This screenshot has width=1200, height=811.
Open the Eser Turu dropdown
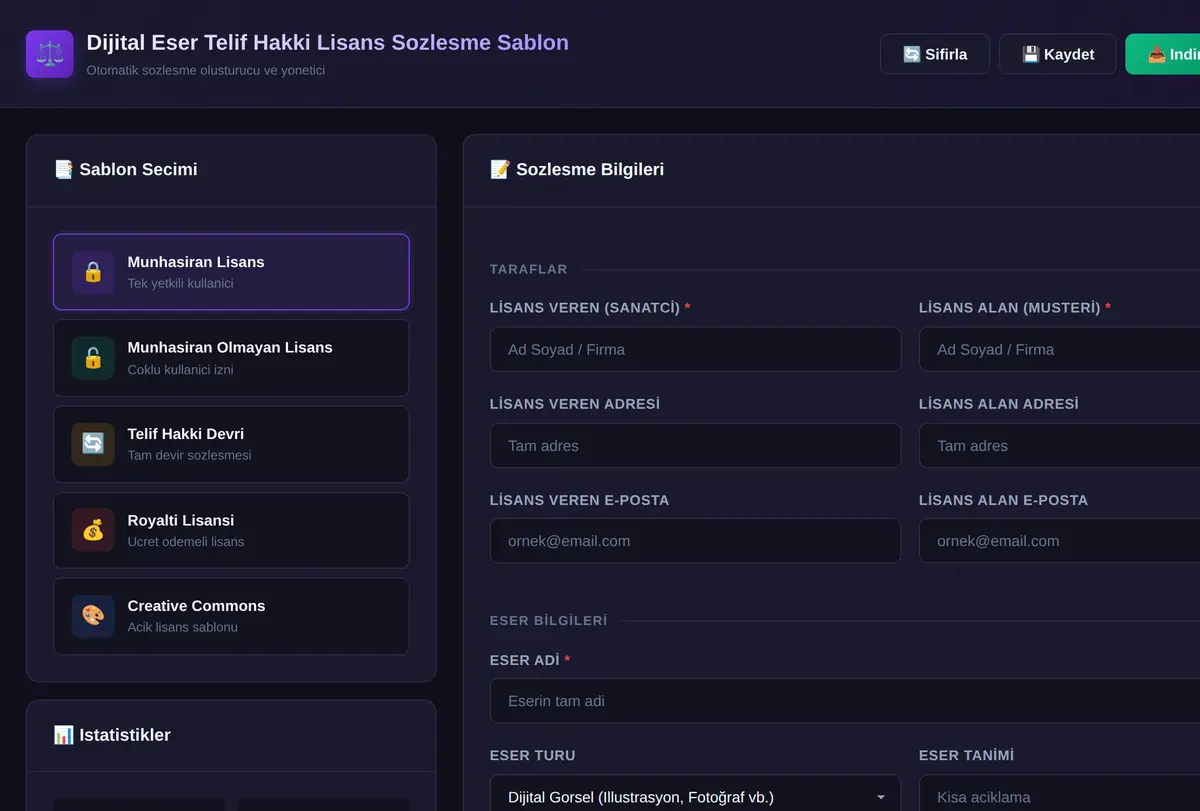695,797
